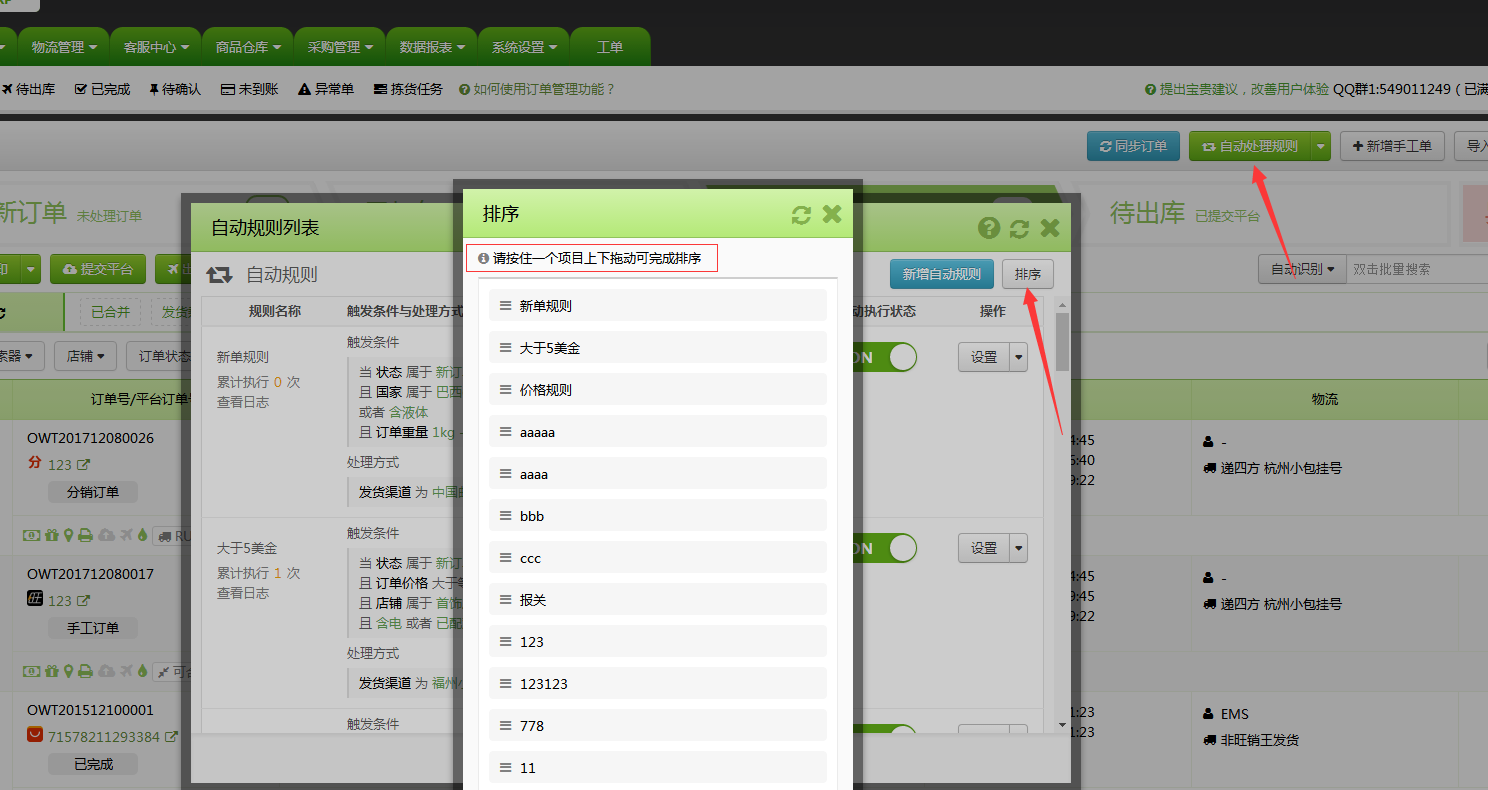Open 采购管理 menu
Image resolution: width=1488 pixels, height=790 pixels.
340,47
